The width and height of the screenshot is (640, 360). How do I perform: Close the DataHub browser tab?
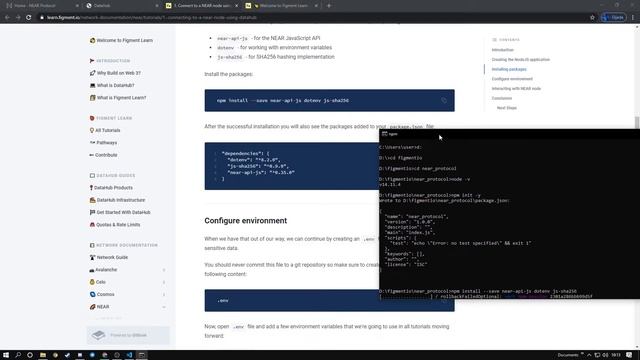click(x=157, y=6)
